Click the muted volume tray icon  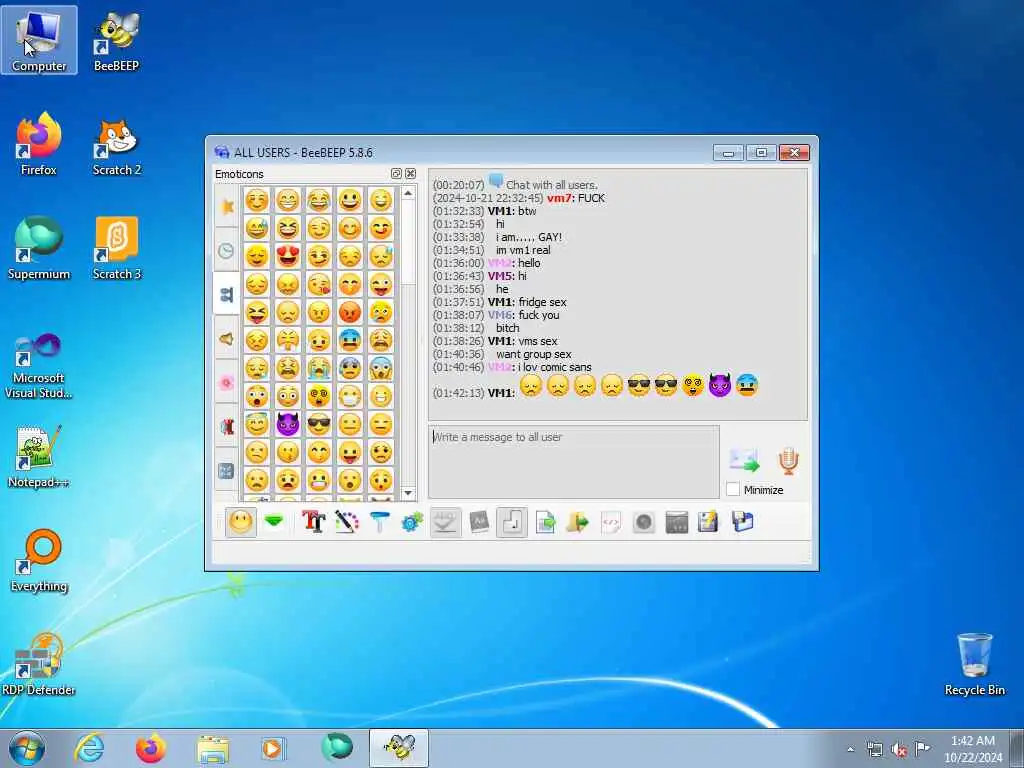[899, 749]
